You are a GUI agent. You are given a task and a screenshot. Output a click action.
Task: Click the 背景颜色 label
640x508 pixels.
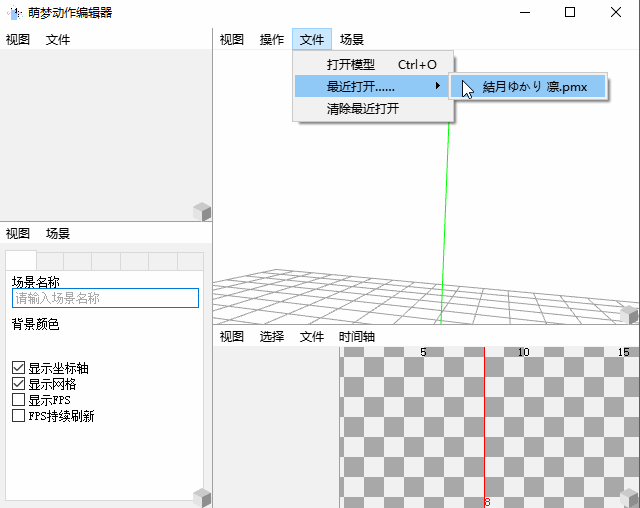36,324
